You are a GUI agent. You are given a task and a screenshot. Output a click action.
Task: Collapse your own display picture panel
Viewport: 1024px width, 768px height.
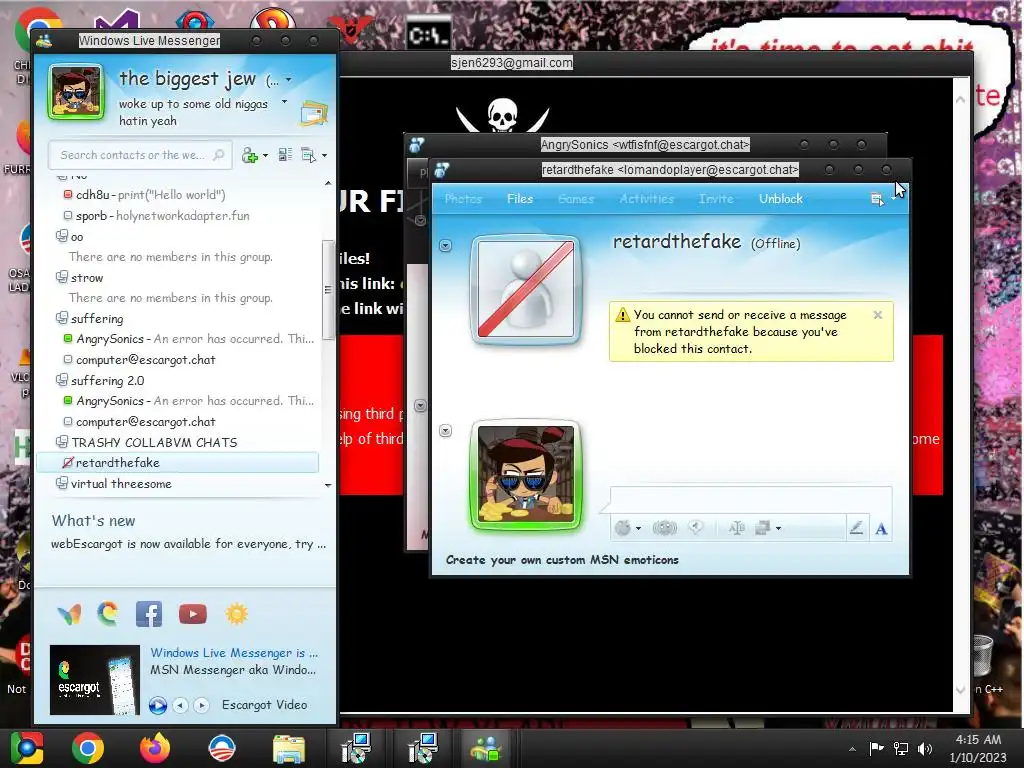[x=445, y=430]
